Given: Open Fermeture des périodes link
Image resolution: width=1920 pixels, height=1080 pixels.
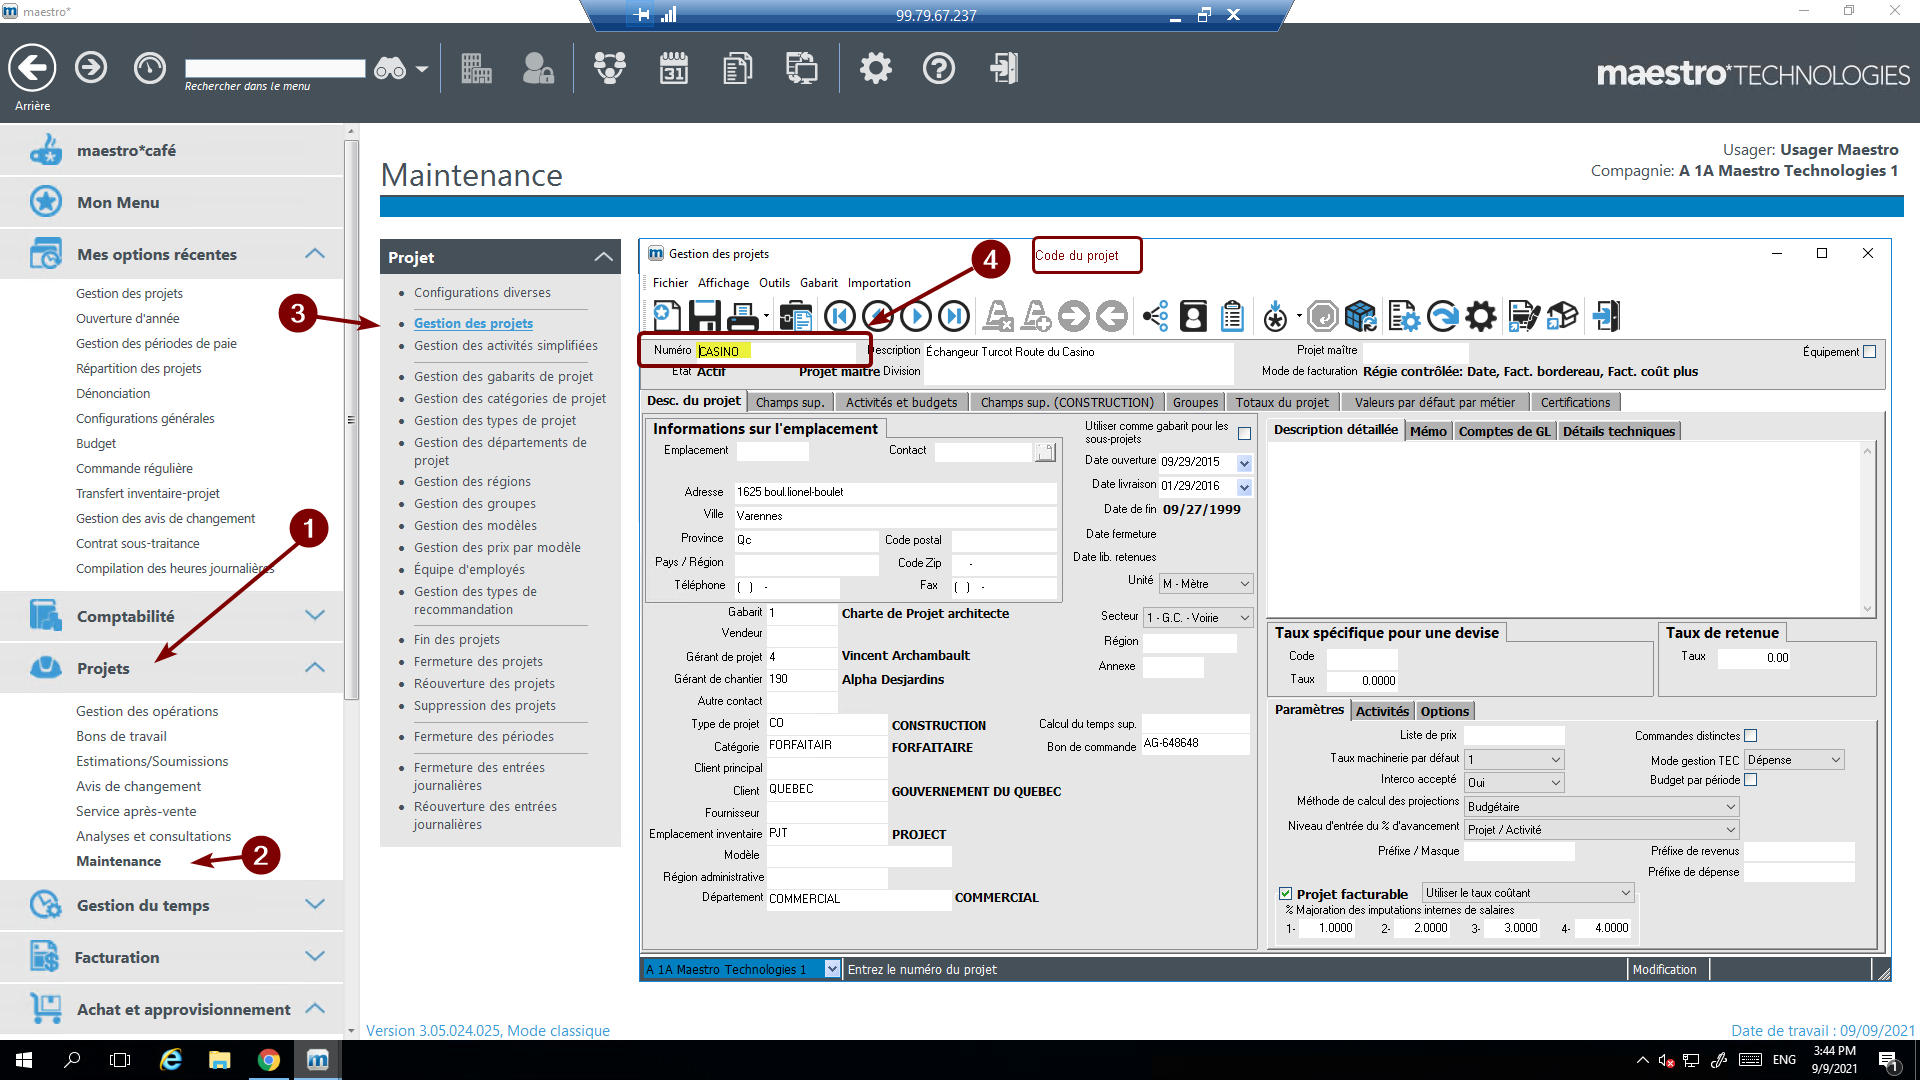Looking at the screenshot, I should pos(484,736).
